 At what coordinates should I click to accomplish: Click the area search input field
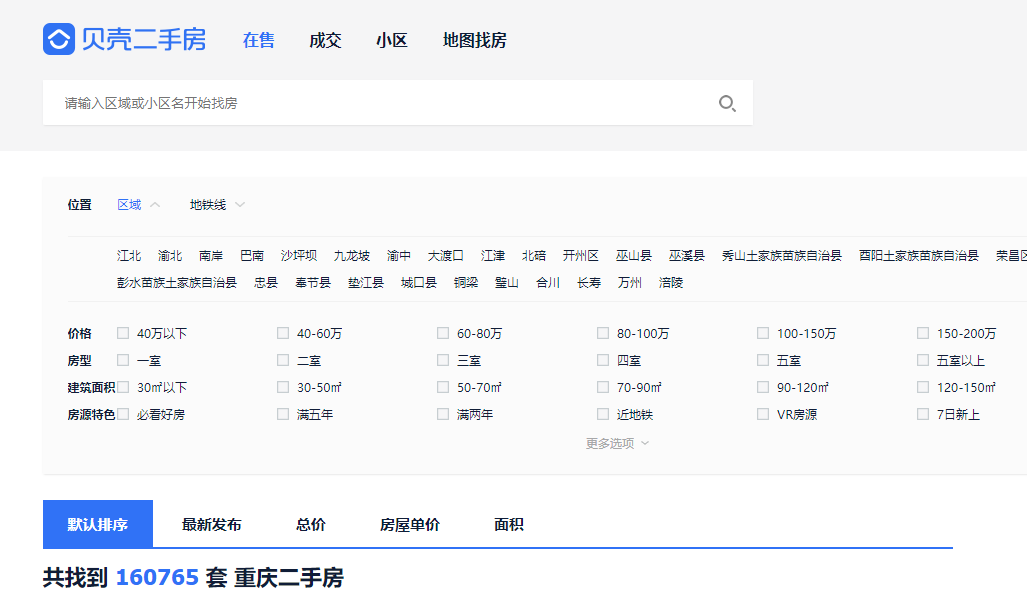[x=380, y=103]
